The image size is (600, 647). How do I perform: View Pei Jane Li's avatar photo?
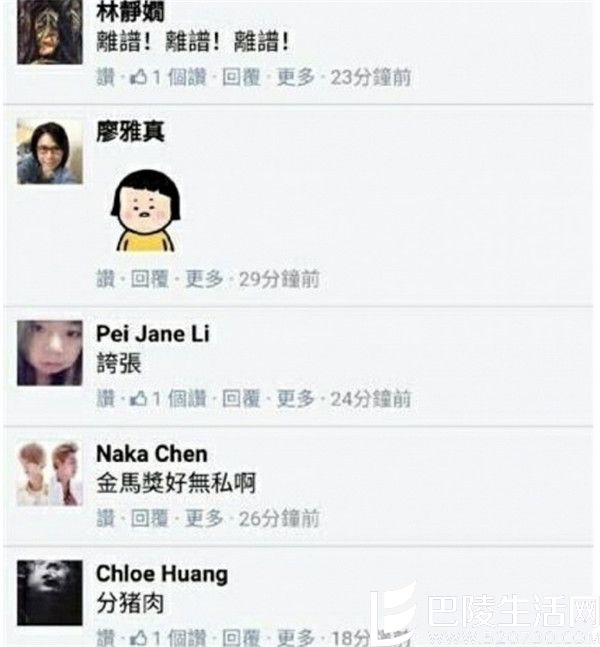(x=50, y=353)
